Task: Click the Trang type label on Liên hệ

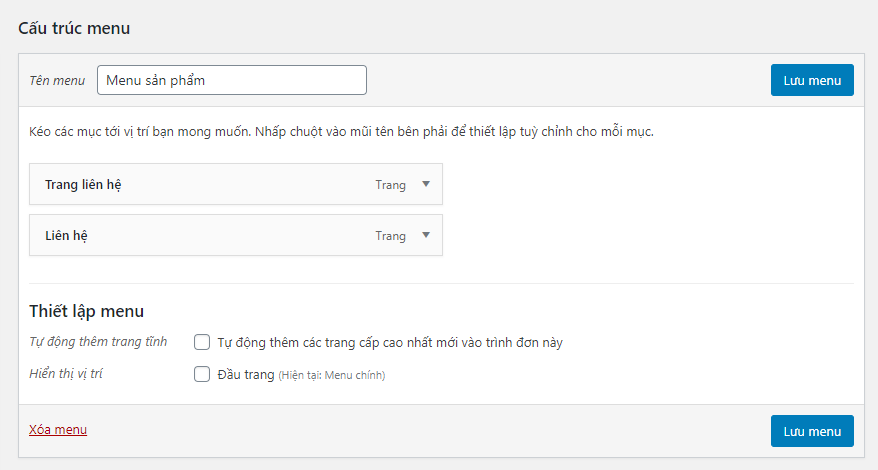Action: coord(390,236)
